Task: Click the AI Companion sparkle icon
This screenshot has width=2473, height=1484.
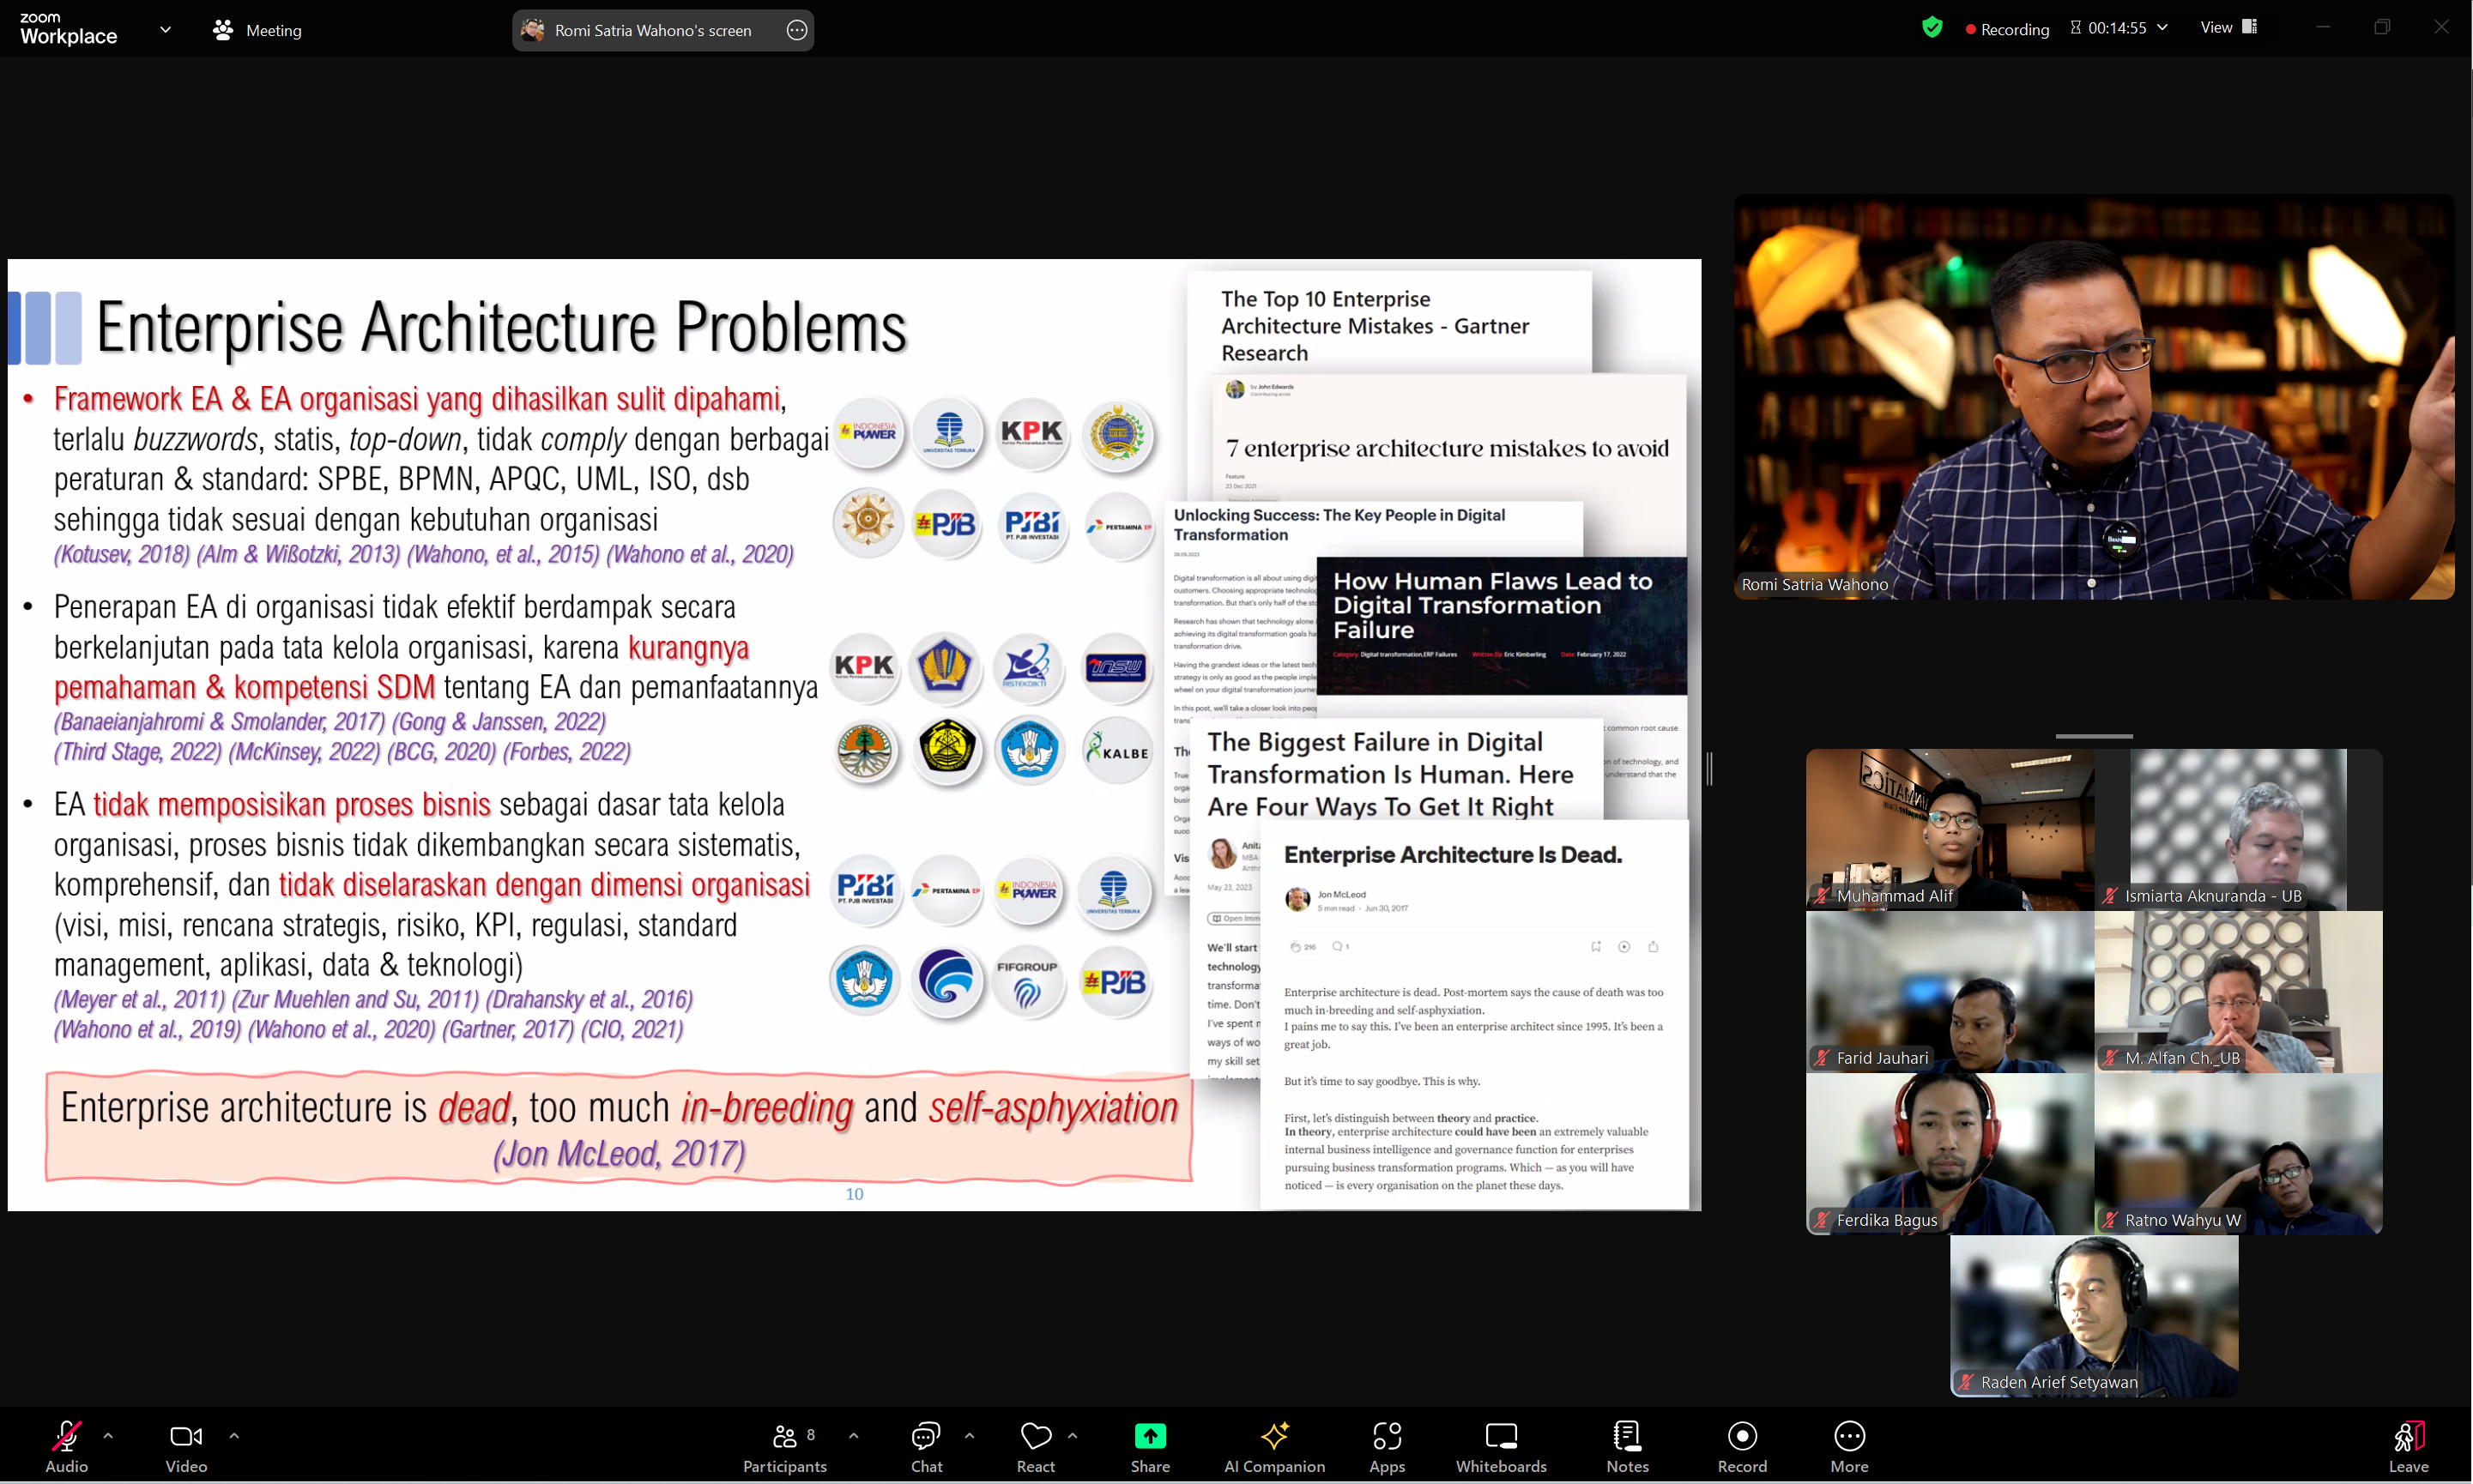Action: 1274,1436
